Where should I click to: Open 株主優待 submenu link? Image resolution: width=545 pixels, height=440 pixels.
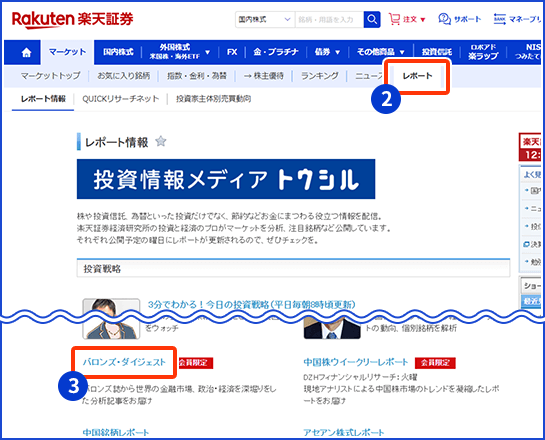coord(264,75)
